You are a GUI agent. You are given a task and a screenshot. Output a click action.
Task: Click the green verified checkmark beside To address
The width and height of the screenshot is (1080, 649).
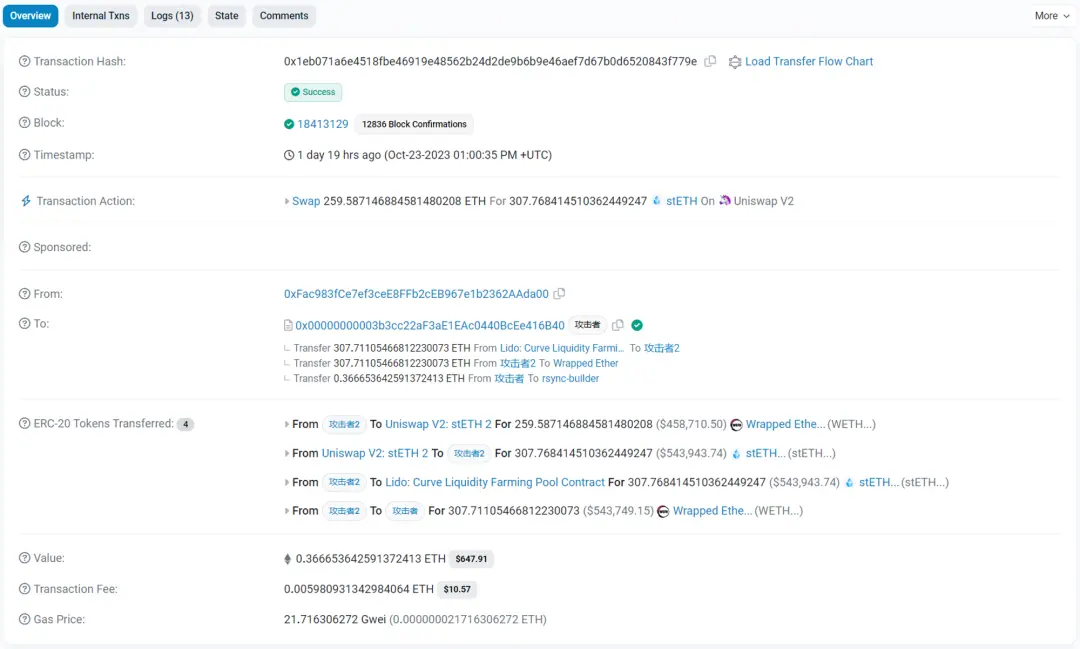point(637,325)
